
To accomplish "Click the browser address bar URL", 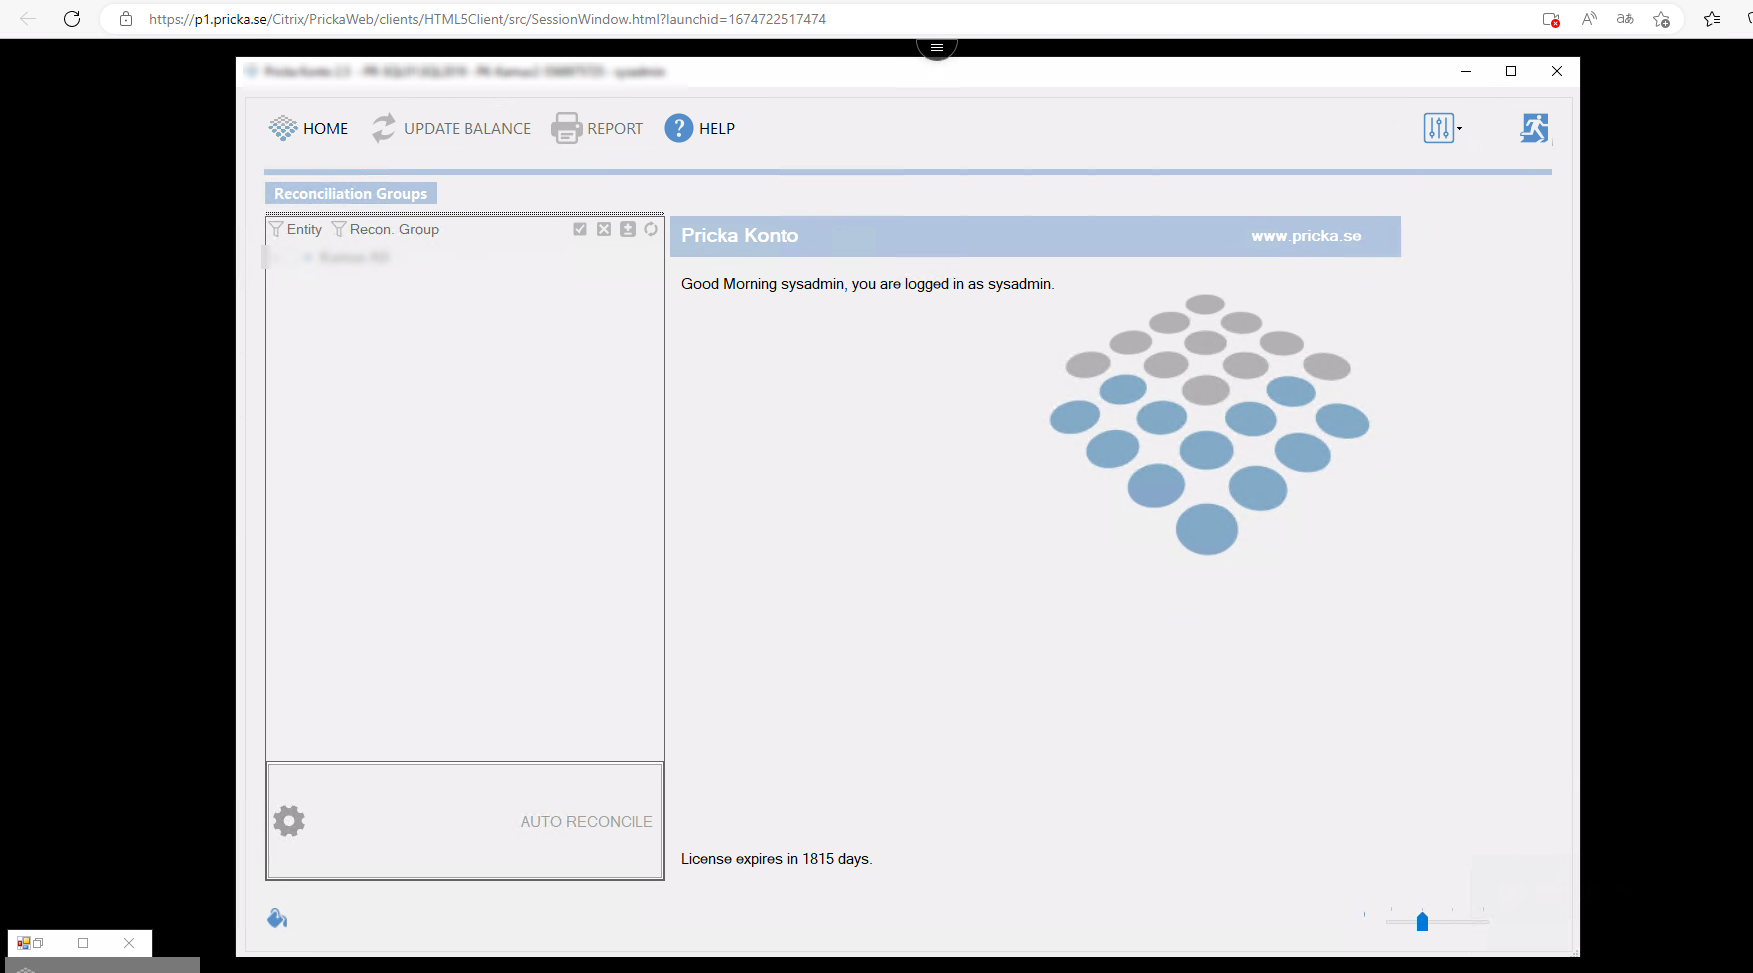I will coord(487,19).
